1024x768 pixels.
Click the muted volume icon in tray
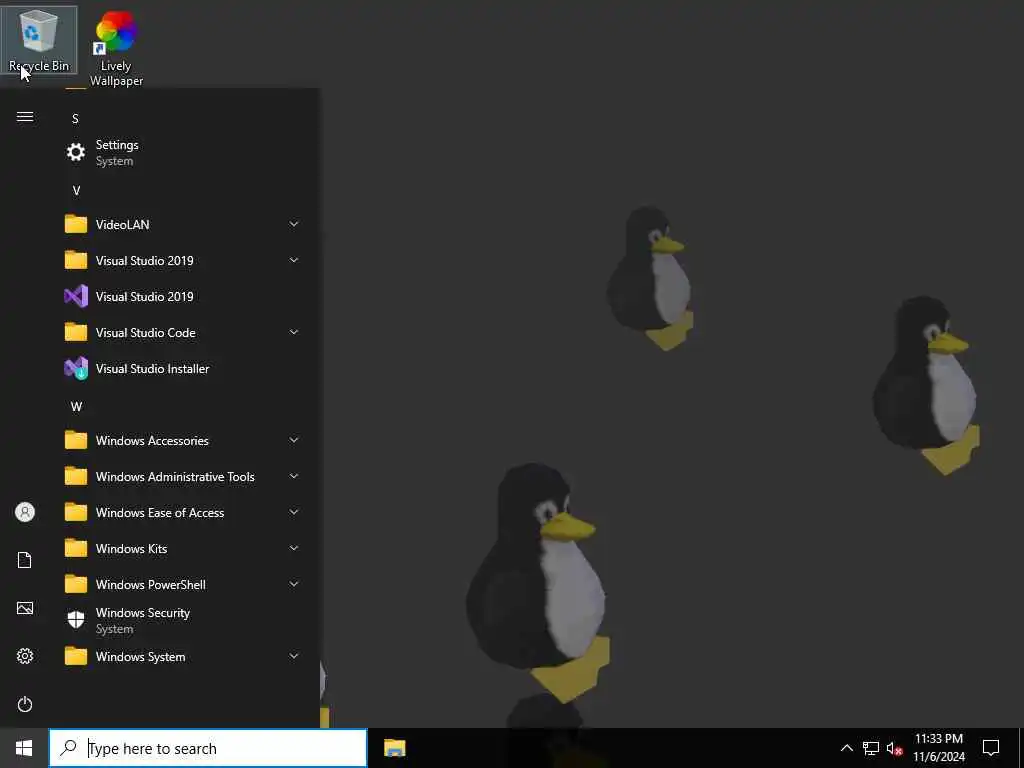pos(894,748)
